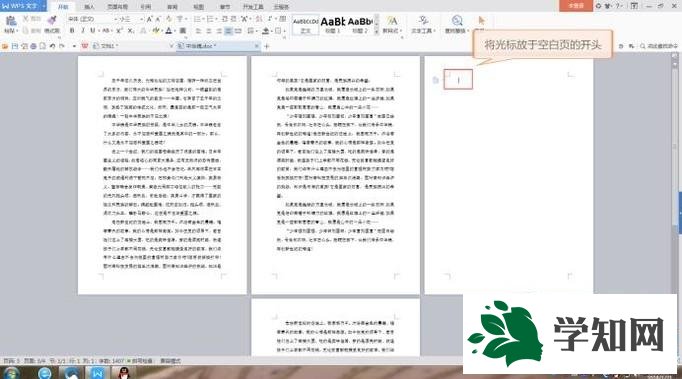
Task: Open the third ribbon tab (Page Layout)
Action: pyautogui.click(x=117, y=7)
